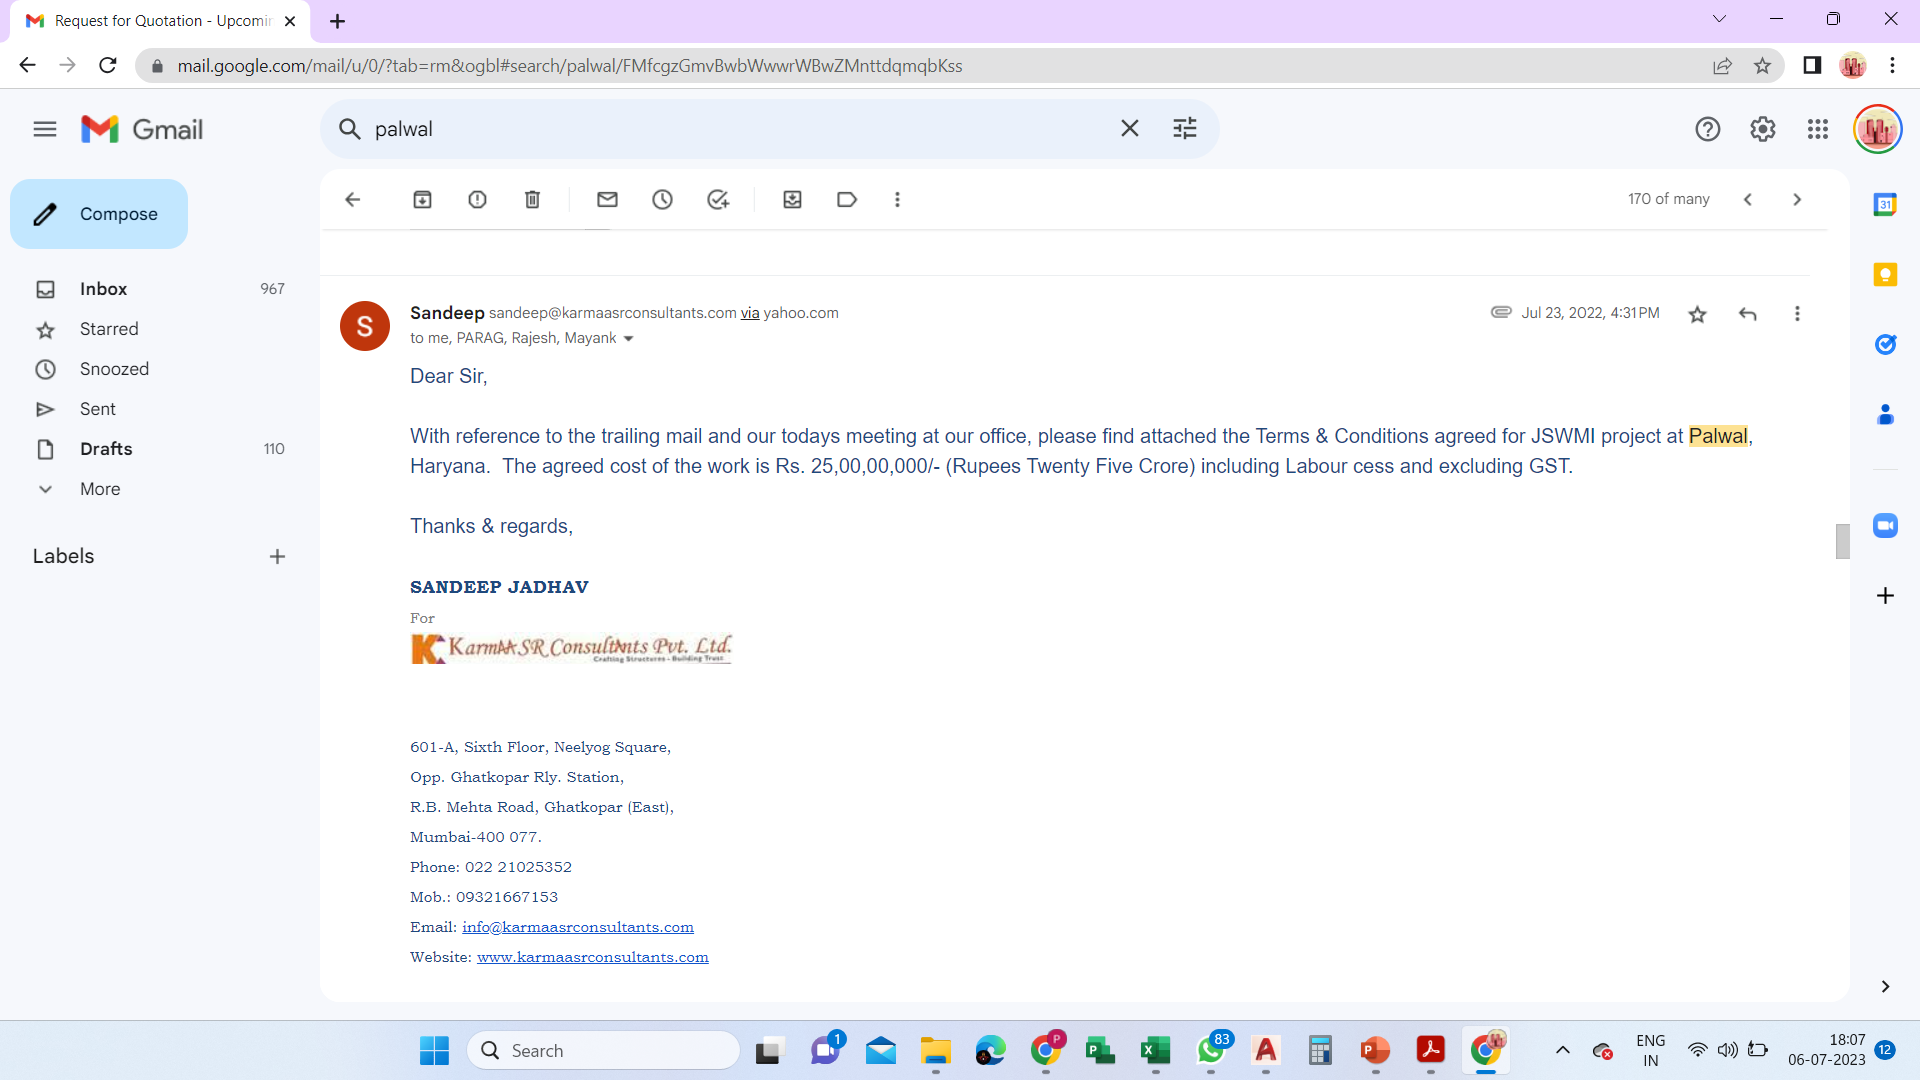
Task: Click the search mail field
Action: 740,129
